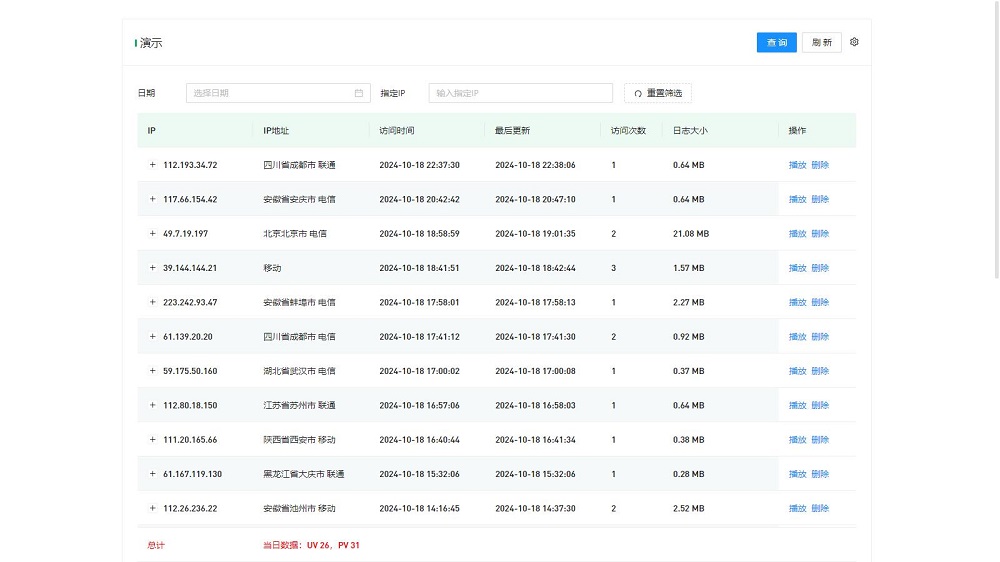Delete record for 61.167.119.130
Viewport: 1000px width, 562px height.
(820, 475)
